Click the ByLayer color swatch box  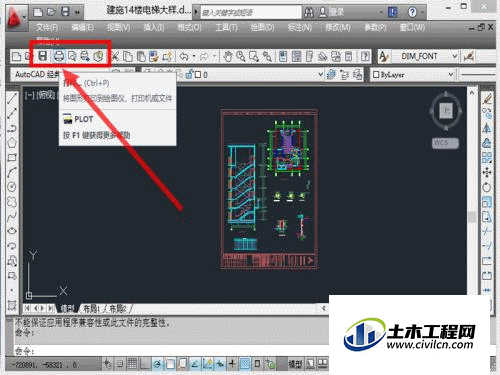pos(376,75)
